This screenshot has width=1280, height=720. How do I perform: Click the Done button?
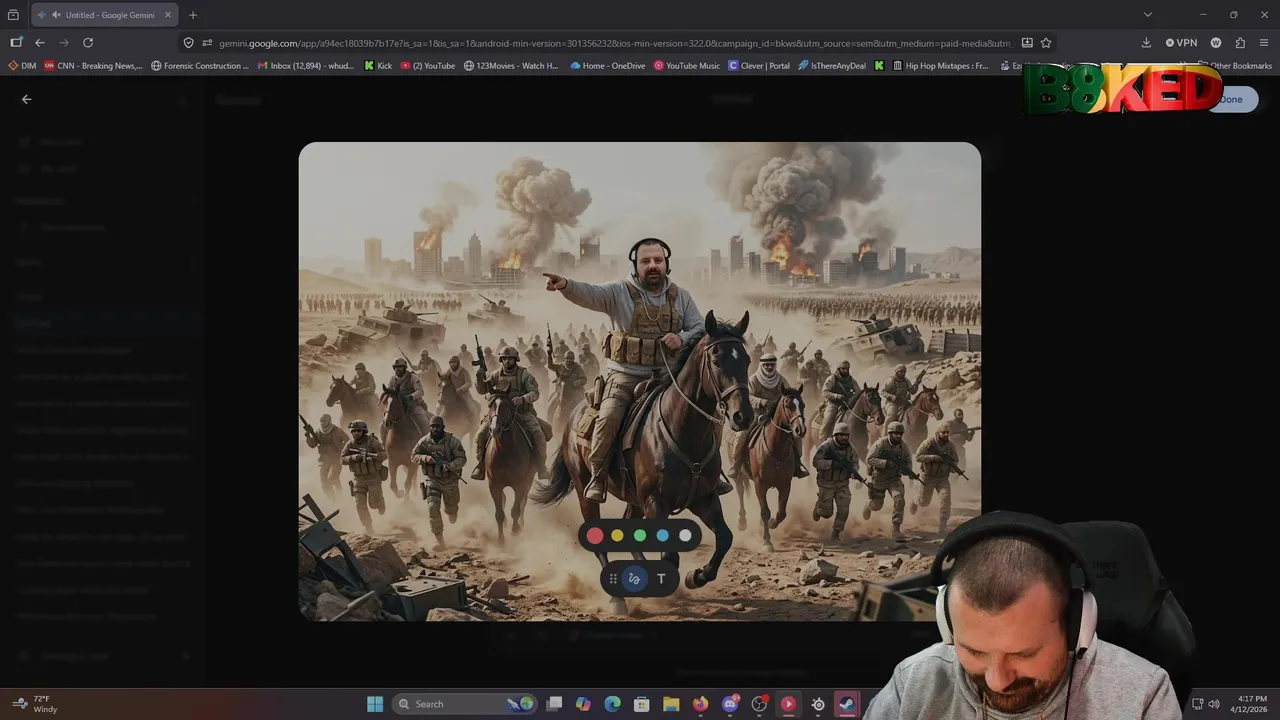[x=1231, y=99]
